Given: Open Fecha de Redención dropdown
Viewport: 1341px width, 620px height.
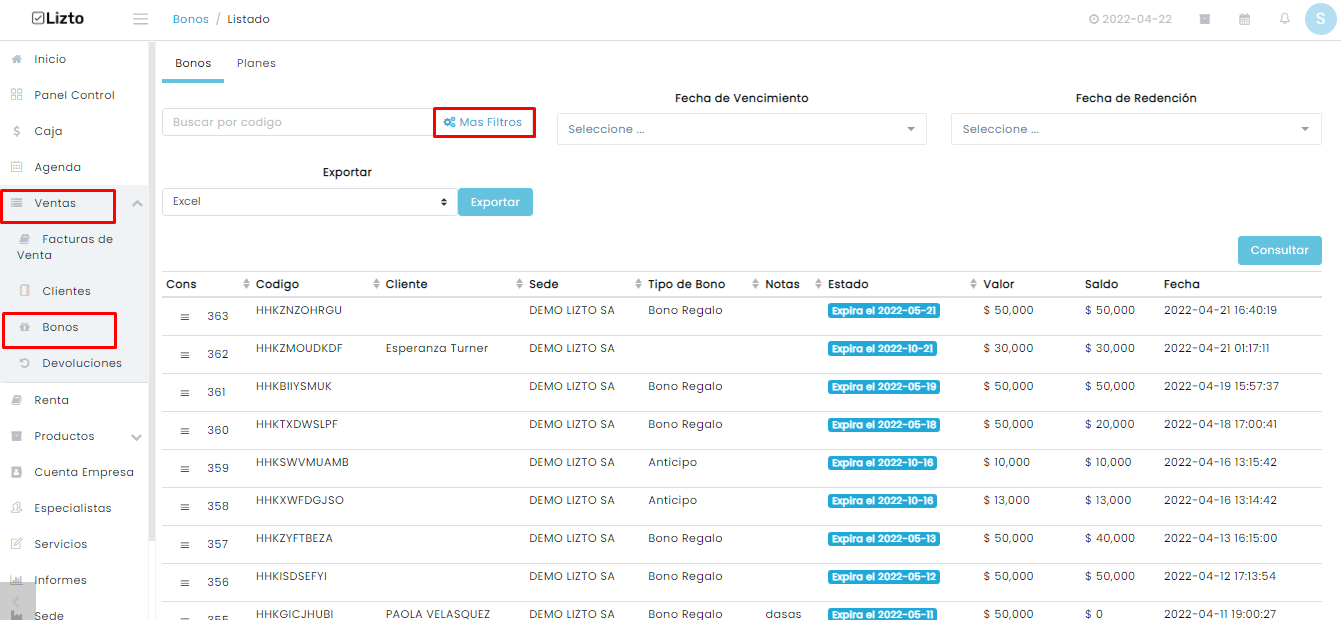Looking at the screenshot, I should tap(1136, 129).
